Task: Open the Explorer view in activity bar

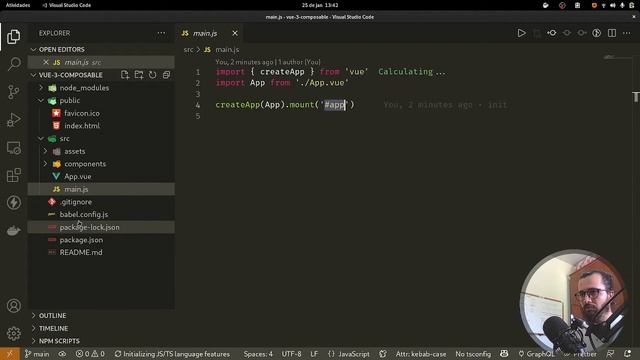Action: tap(13, 37)
